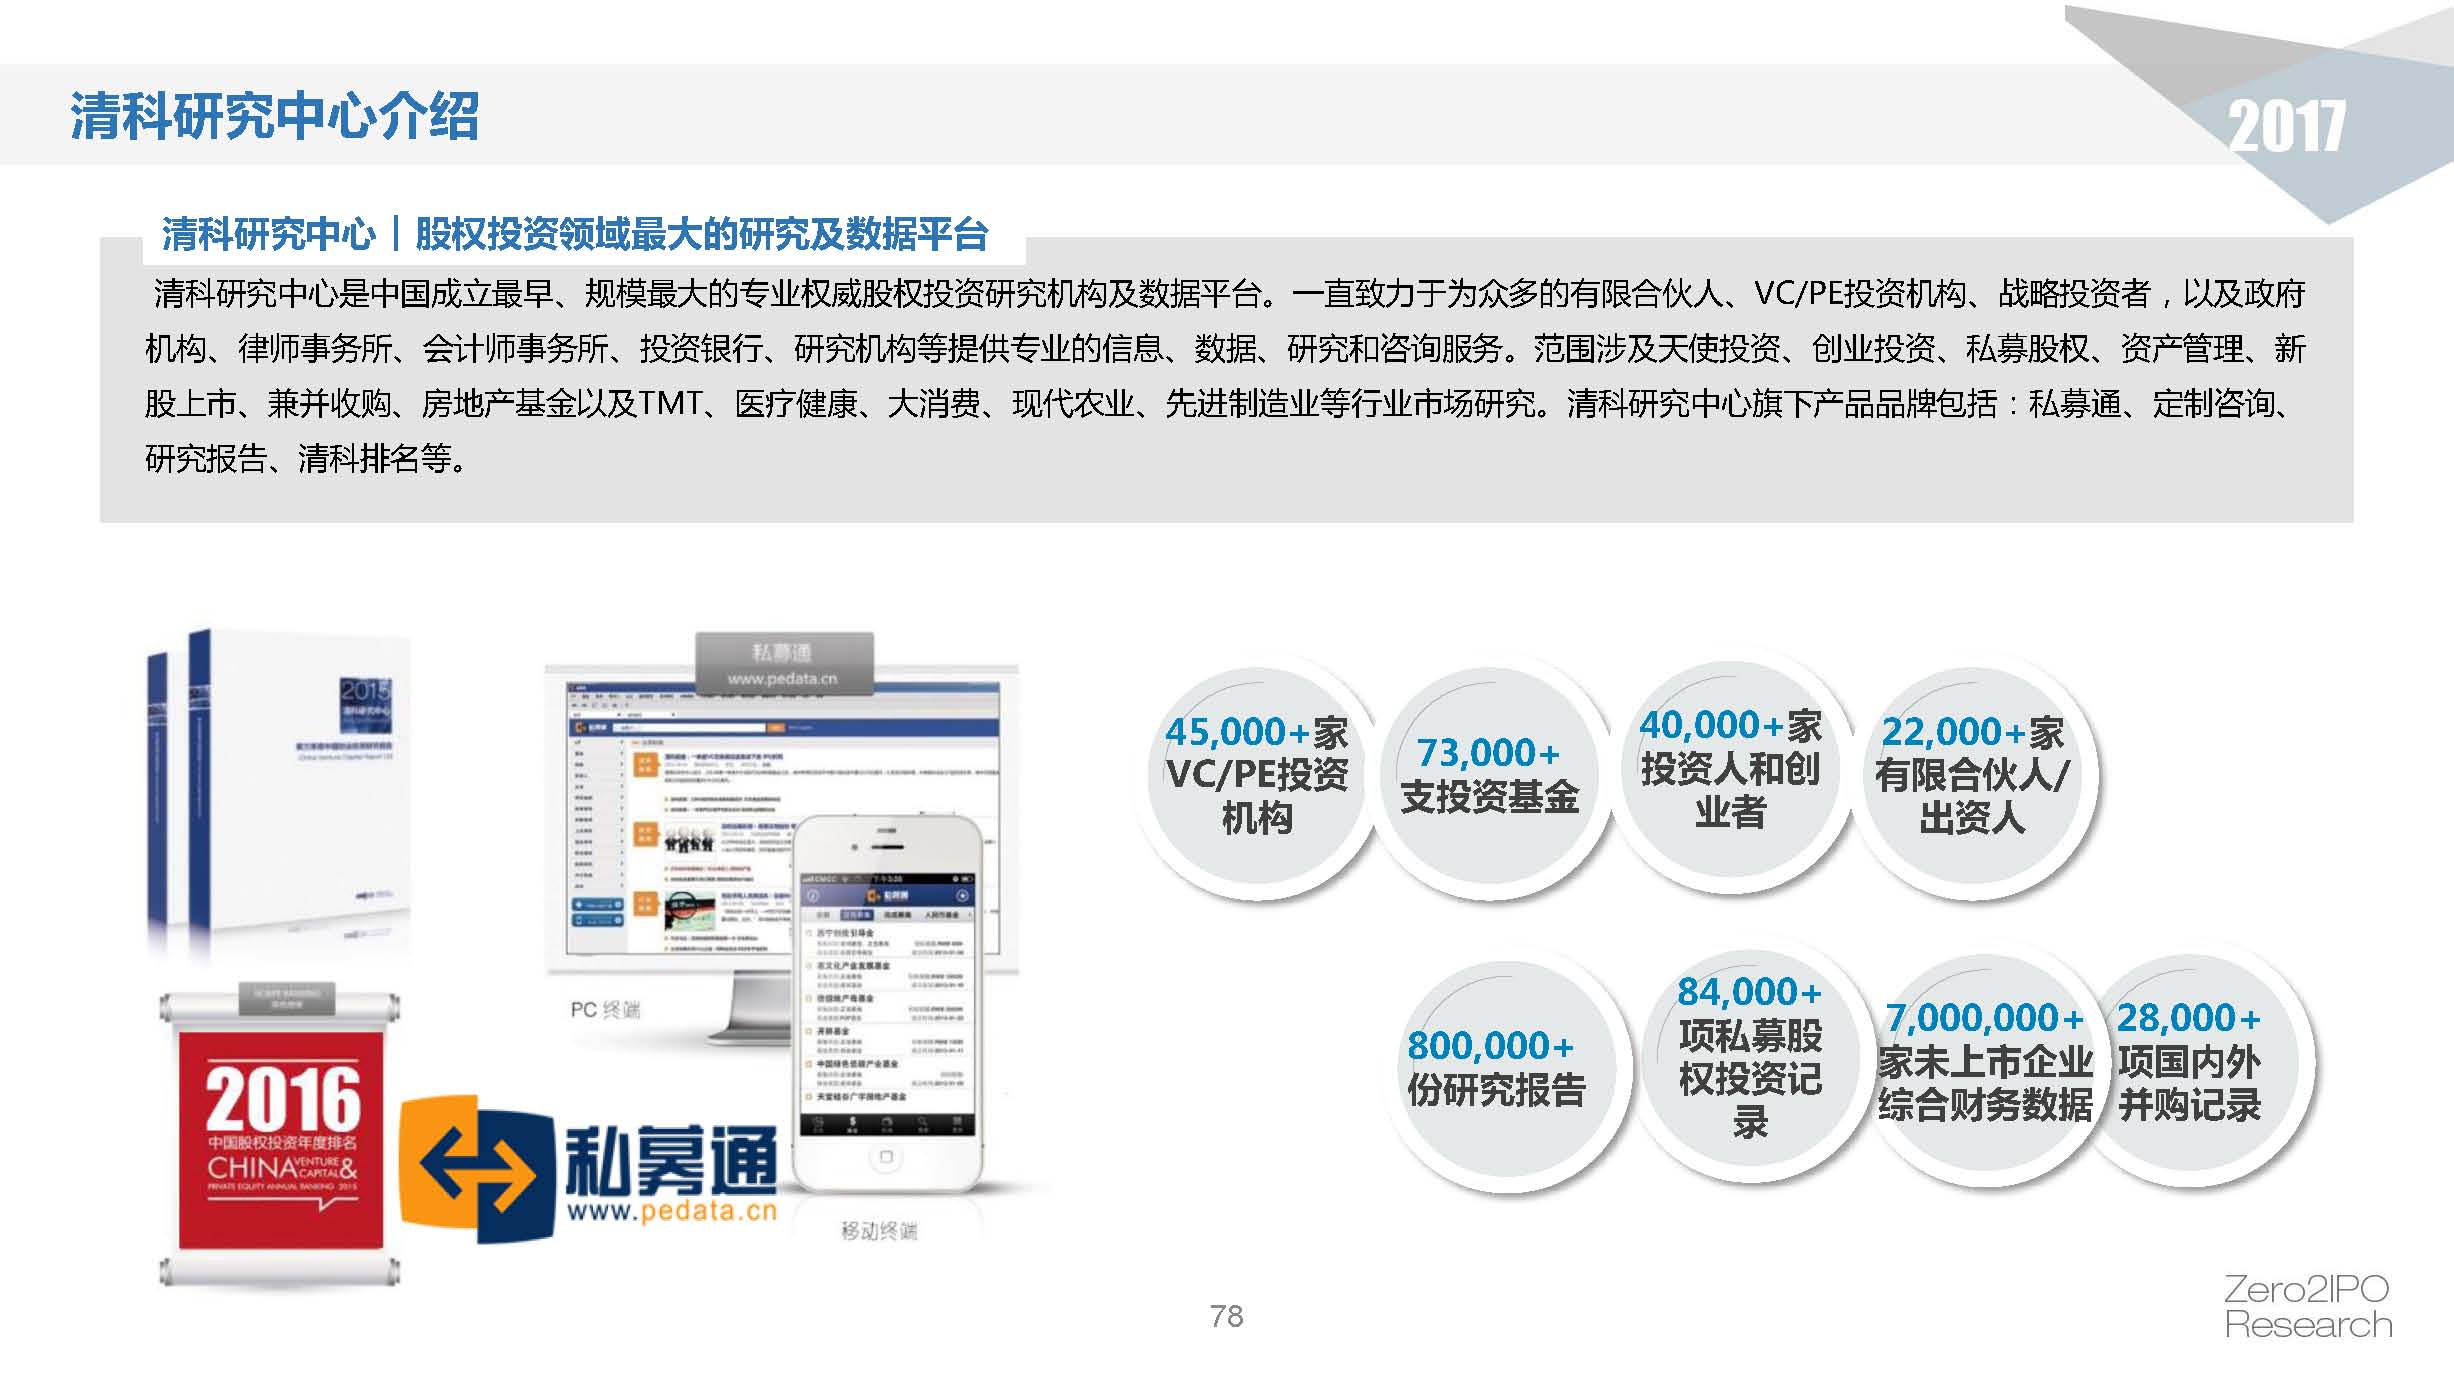
Task: Click the 22,000+家 有限合伙人 circle
Action: click(x=1972, y=776)
